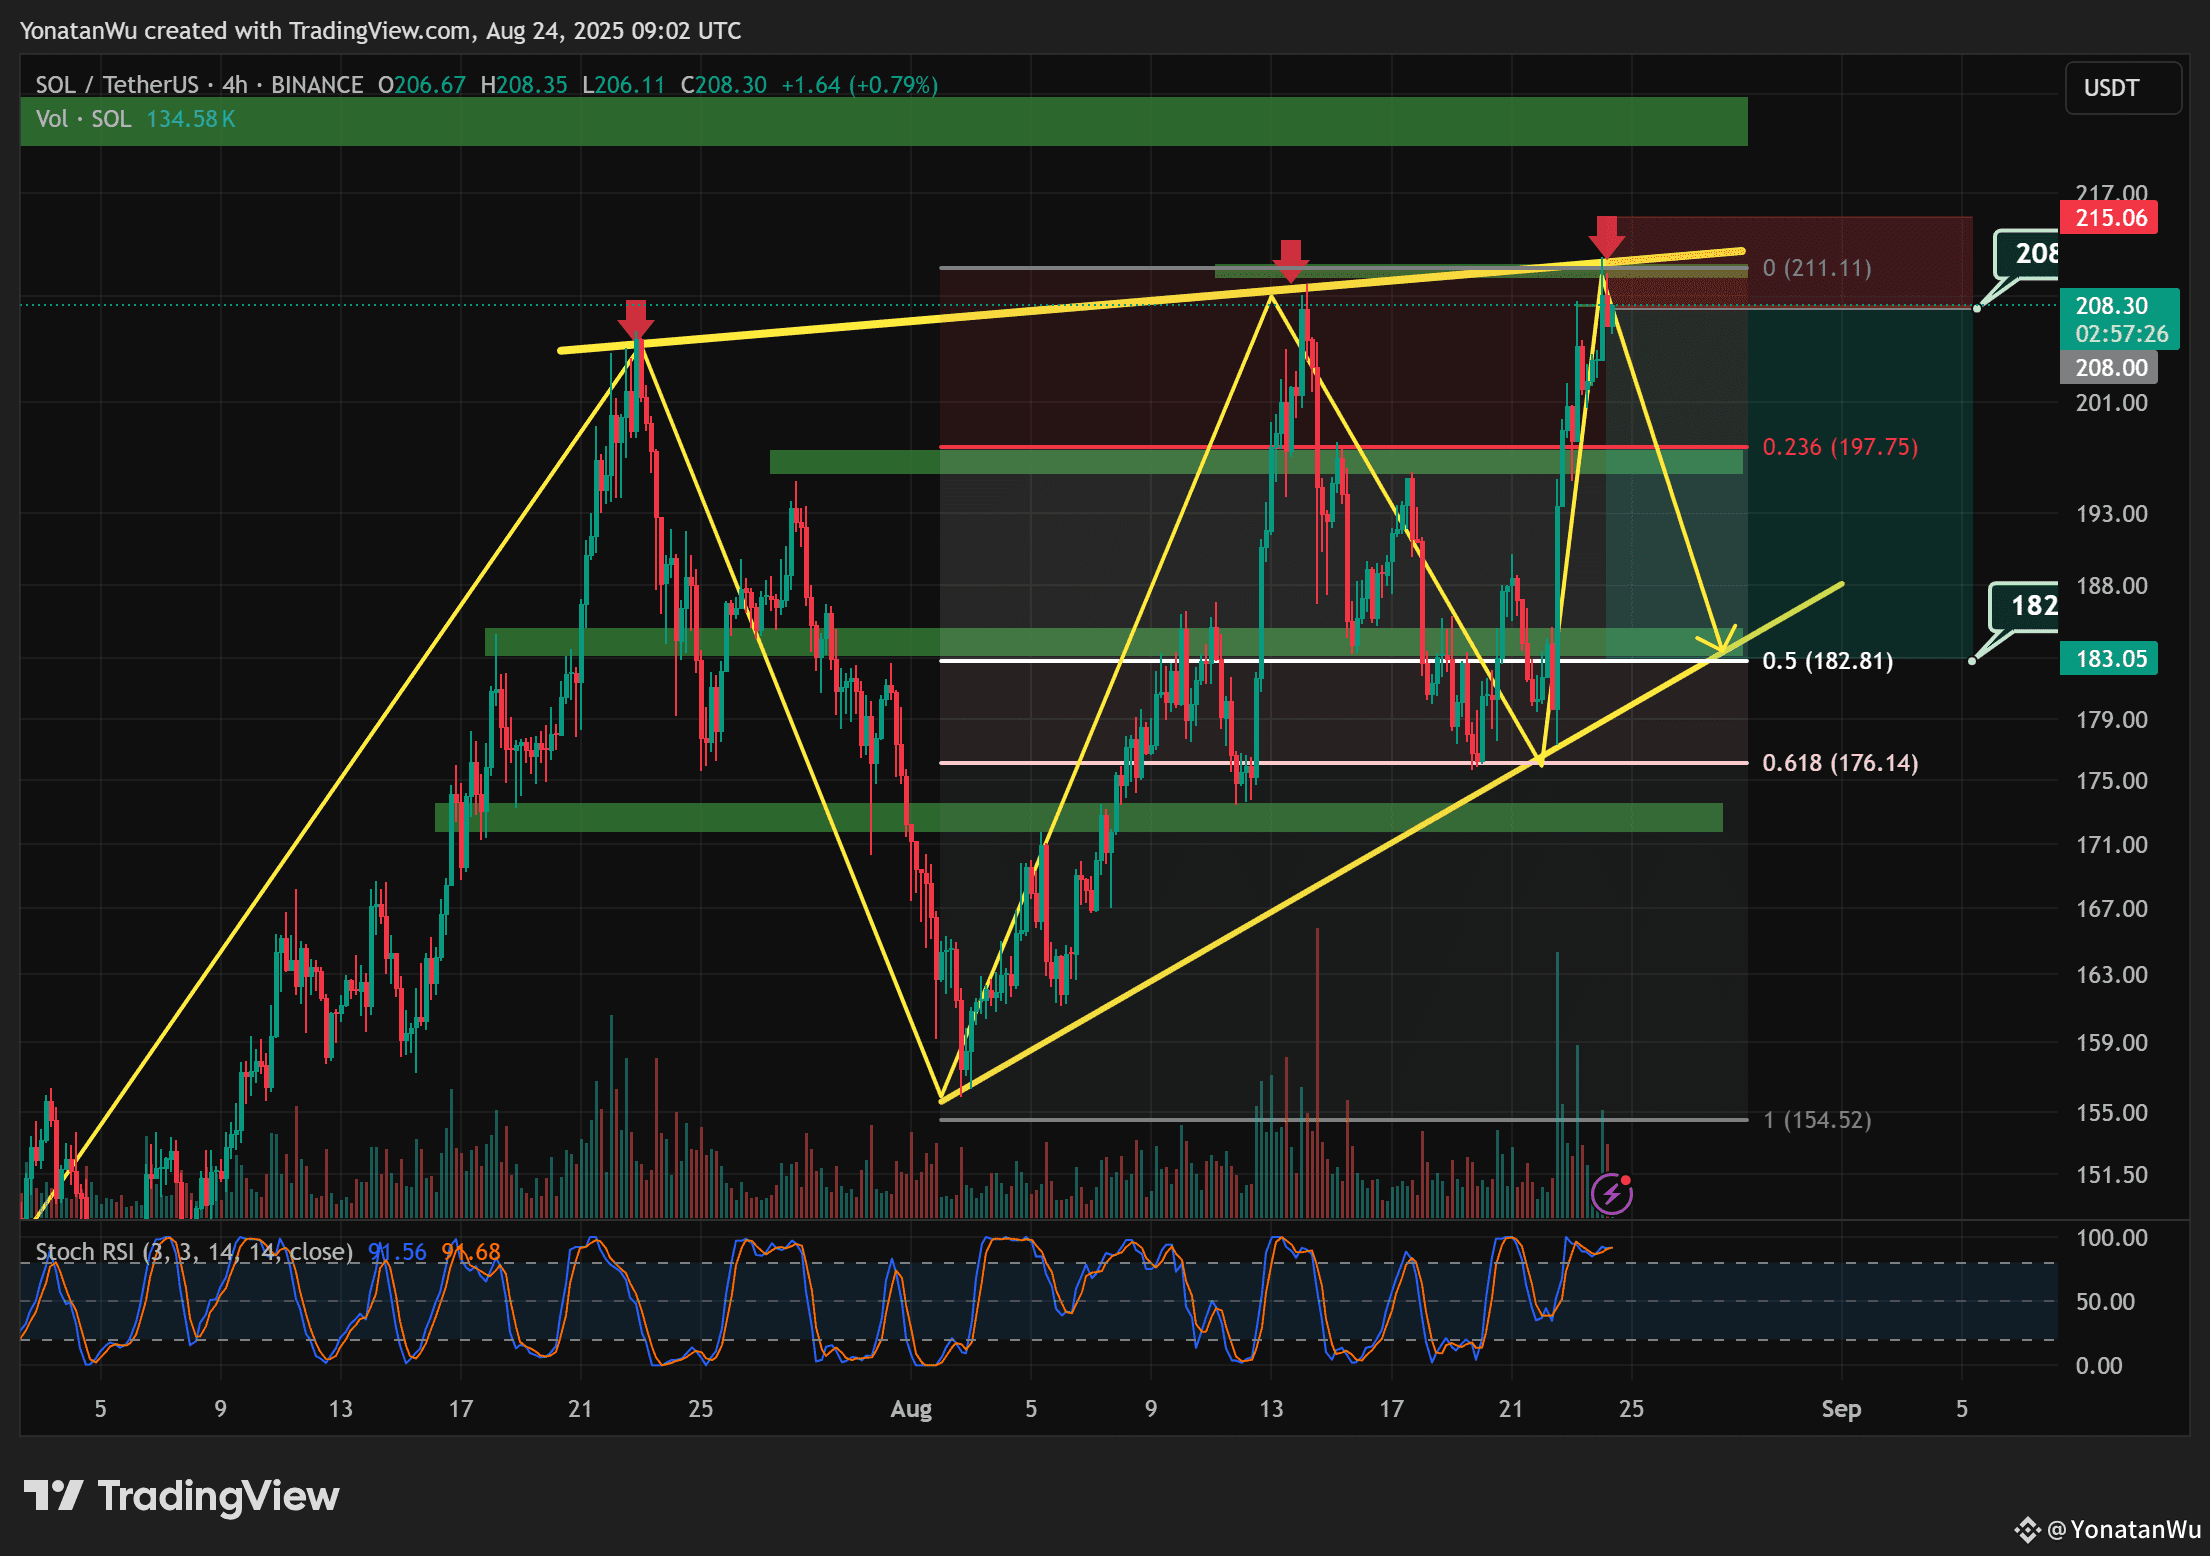
Task: Click the red arrow marker above July peak
Action: point(635,319)
